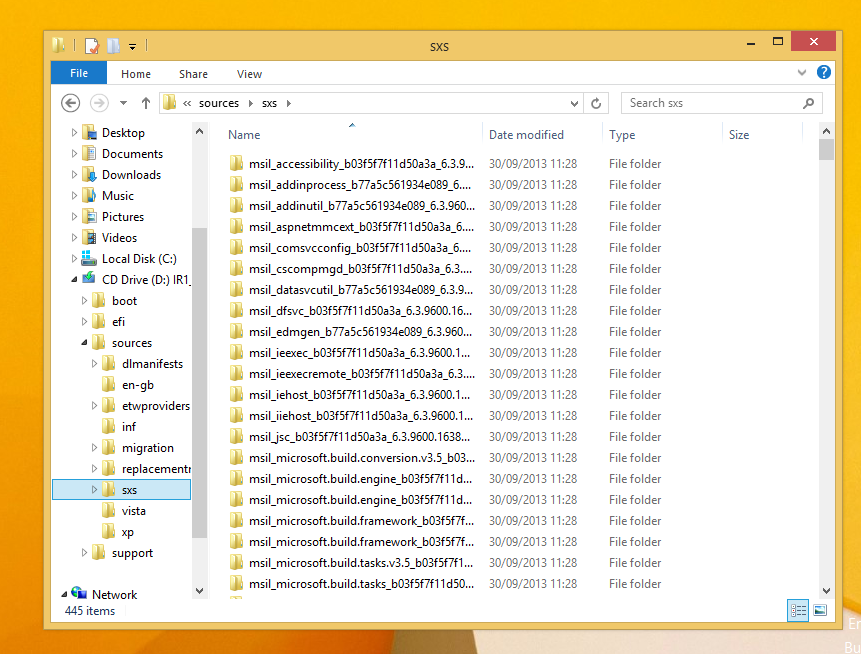The image size is (861, 654).
Task: Select Pictures in navigation pane
Action: click(122, 216)
